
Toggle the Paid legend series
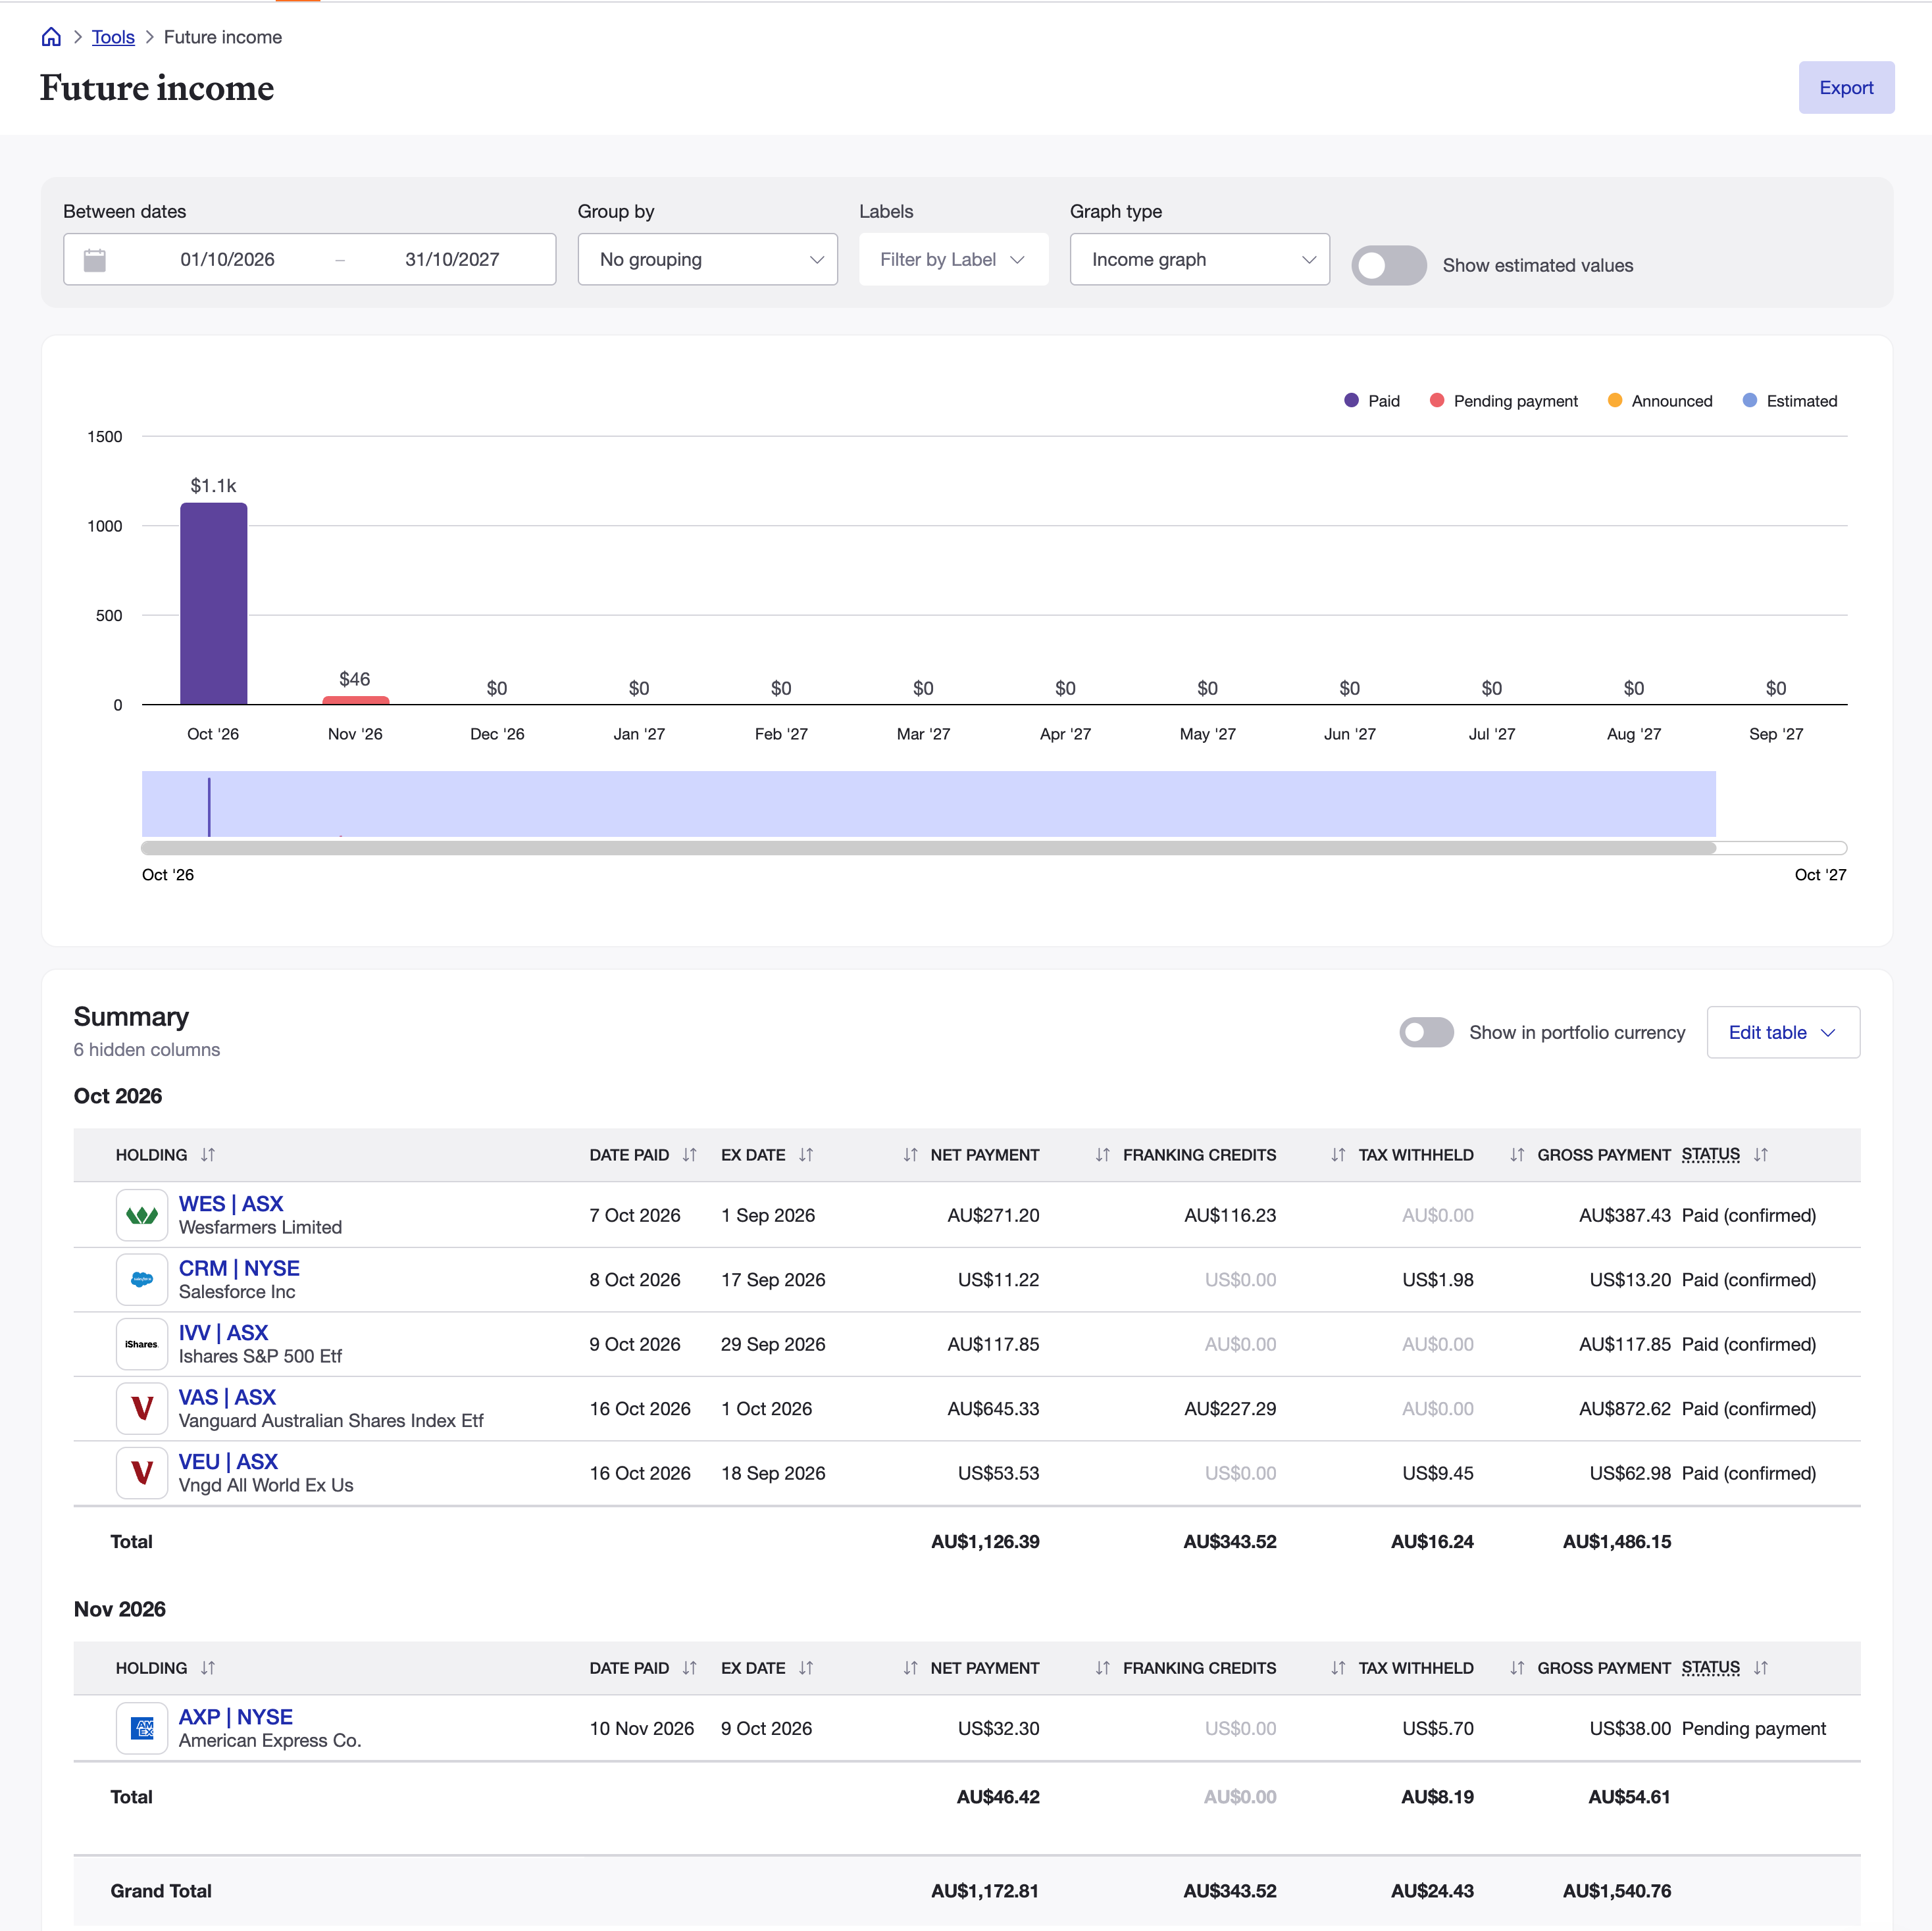pyautogui.click(x=1372, y=401)
